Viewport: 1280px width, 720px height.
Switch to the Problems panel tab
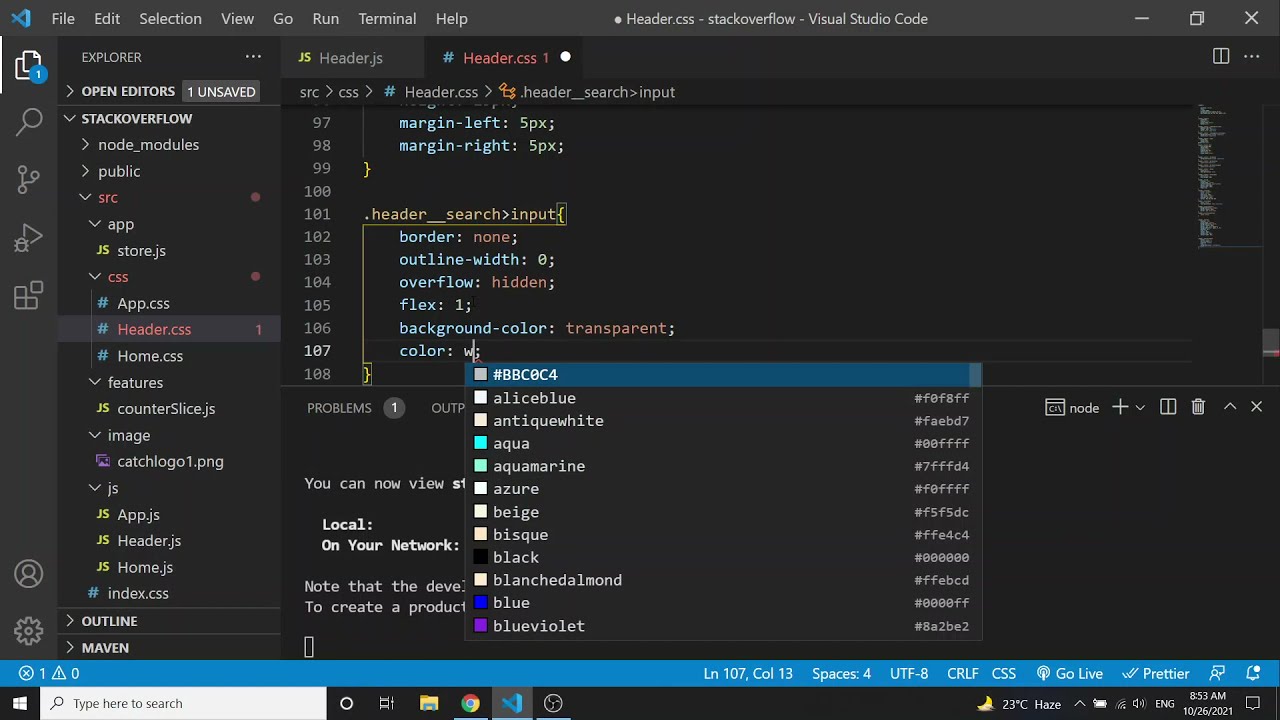point(339,407)
